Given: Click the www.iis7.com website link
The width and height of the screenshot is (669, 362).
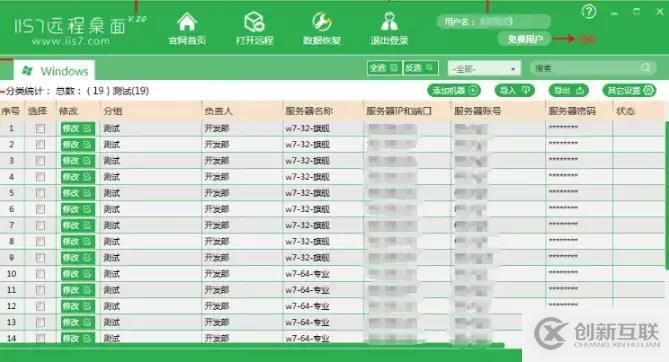Looking at the screenshot, I should pyautogui.click(x=71, y=41).
